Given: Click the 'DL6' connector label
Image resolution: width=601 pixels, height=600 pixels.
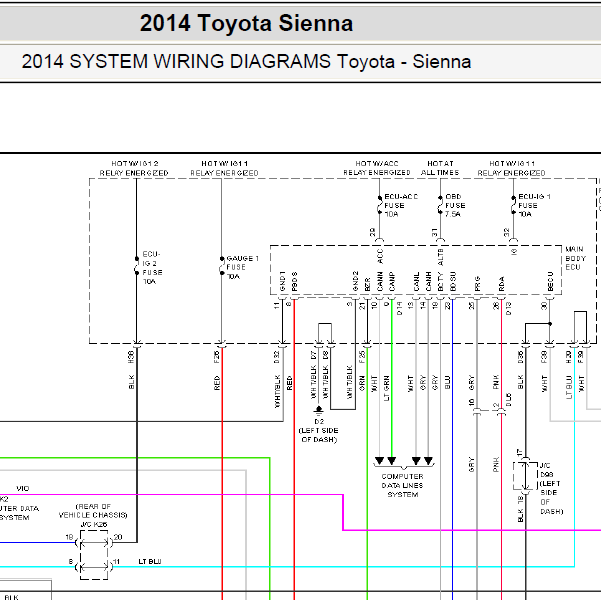Looking at the screenshot, I should click(x=508, y=399).
